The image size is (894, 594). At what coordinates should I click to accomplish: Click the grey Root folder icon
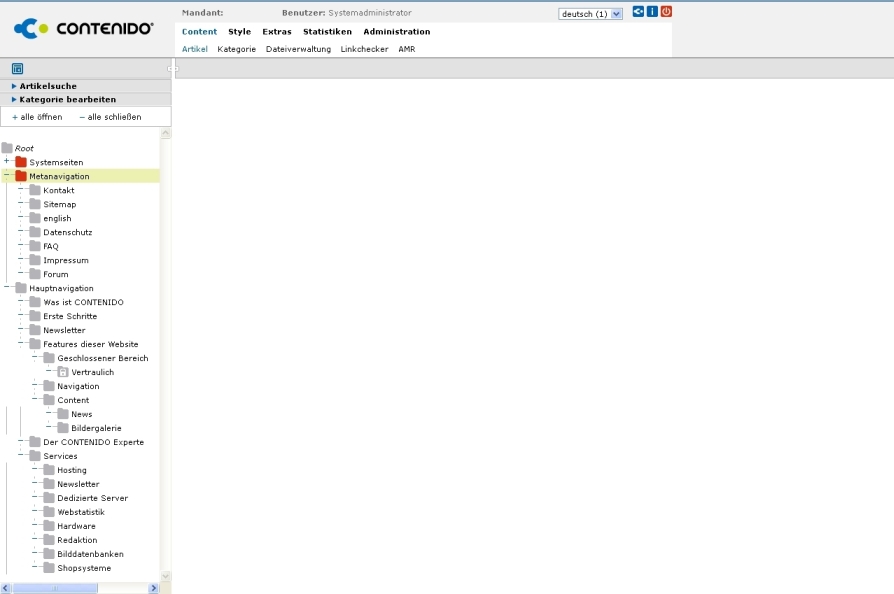(7, 148)
